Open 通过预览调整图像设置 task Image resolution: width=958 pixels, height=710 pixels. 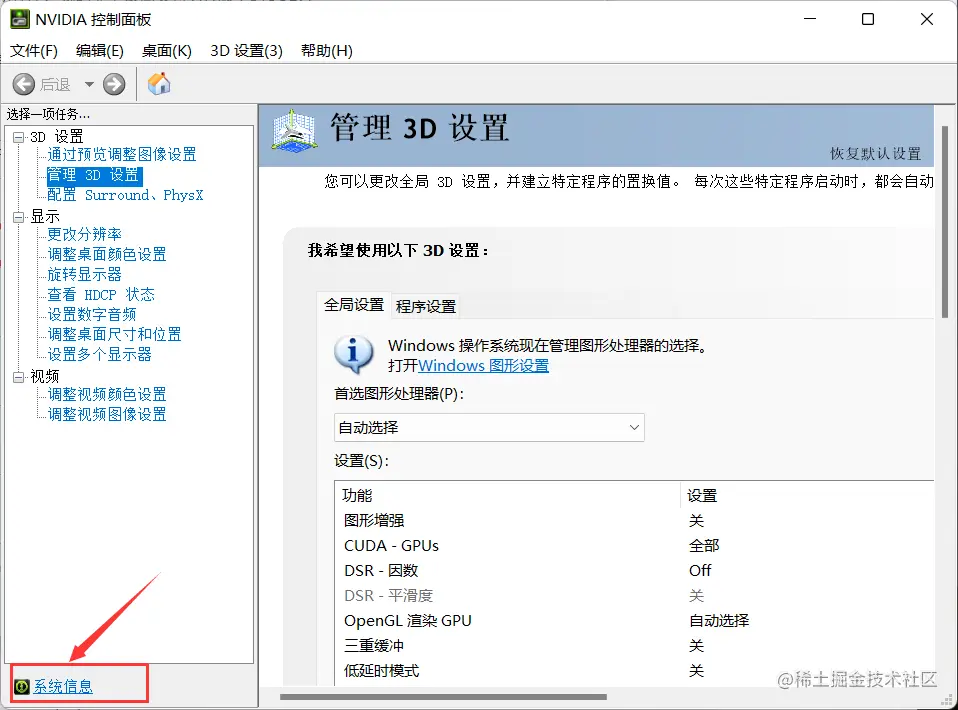[x=122, y=155]
